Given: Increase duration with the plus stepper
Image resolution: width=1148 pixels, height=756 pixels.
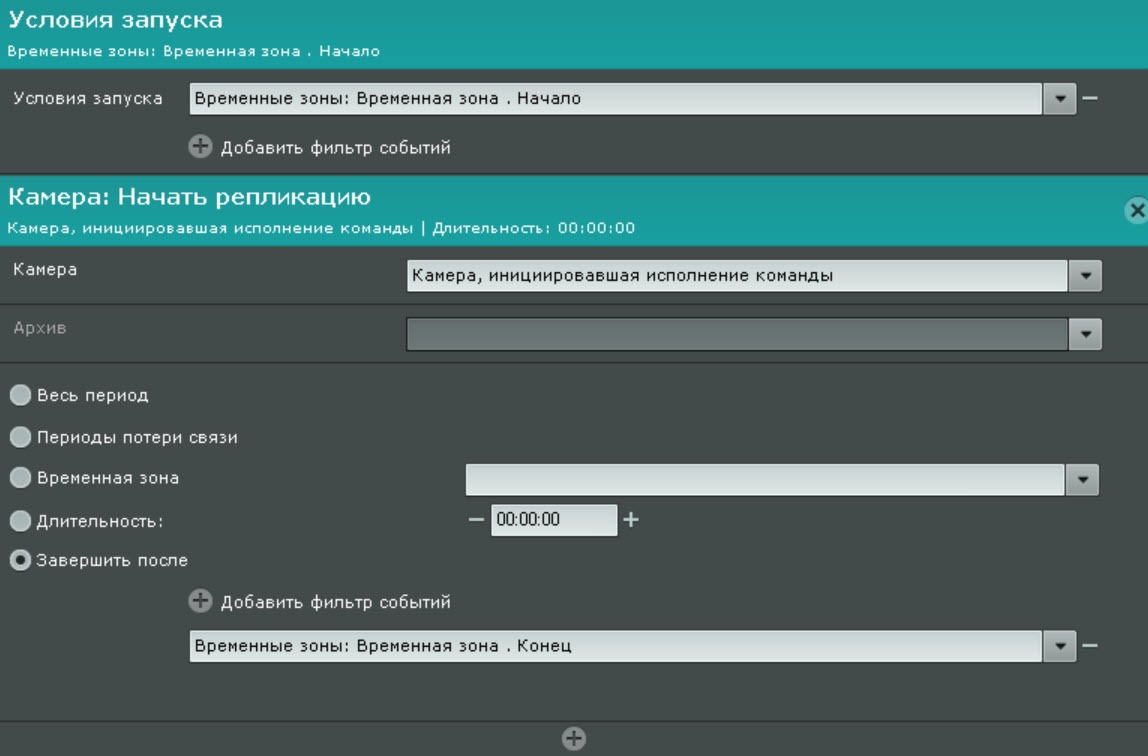Looking at the screenshot, I should [631, 520].
